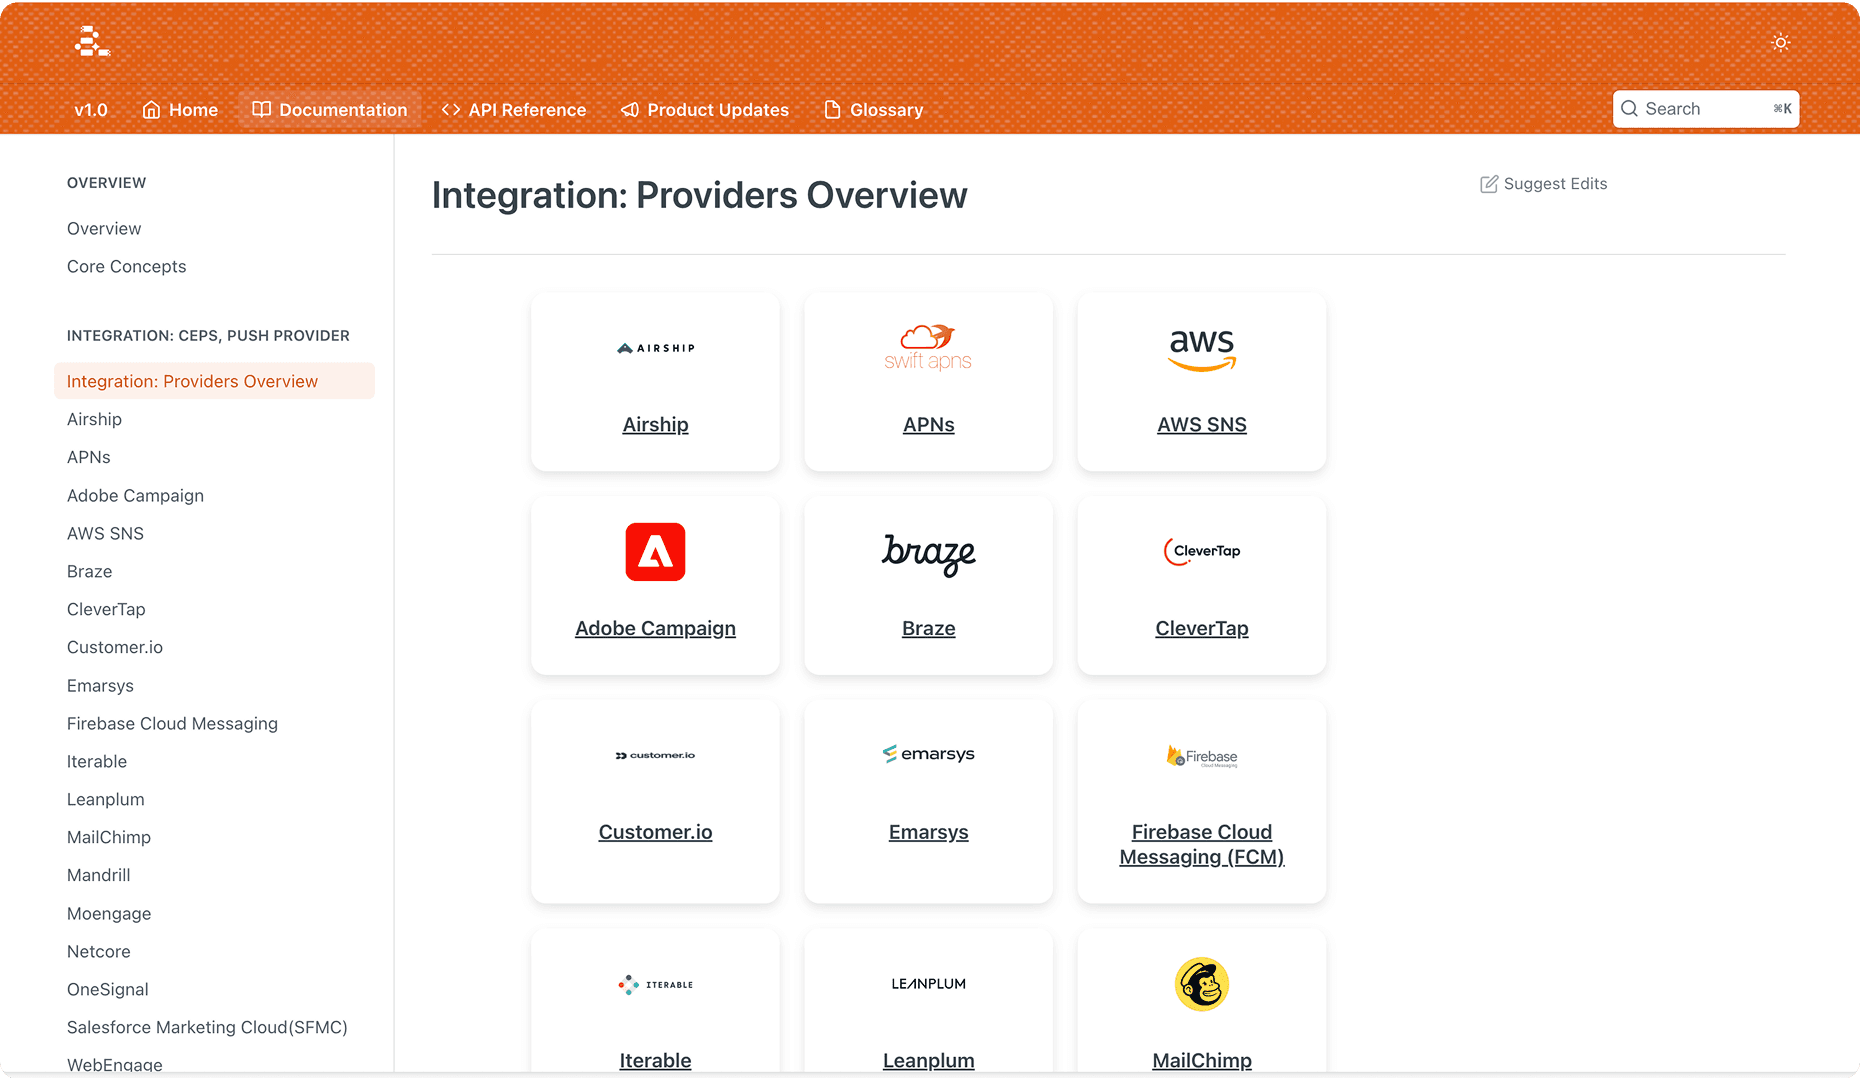Select Emarsys in the sidebar
Screen dimensions: 1860x1078
coord(100,686)
